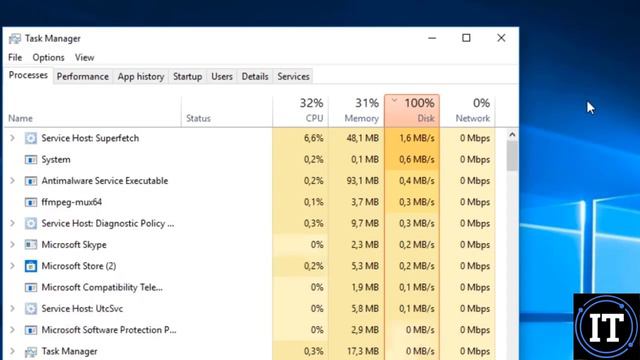Click the Service Host: Diagnostic Policy icon
The image size is (640, 360).
[x=31, y=223]
